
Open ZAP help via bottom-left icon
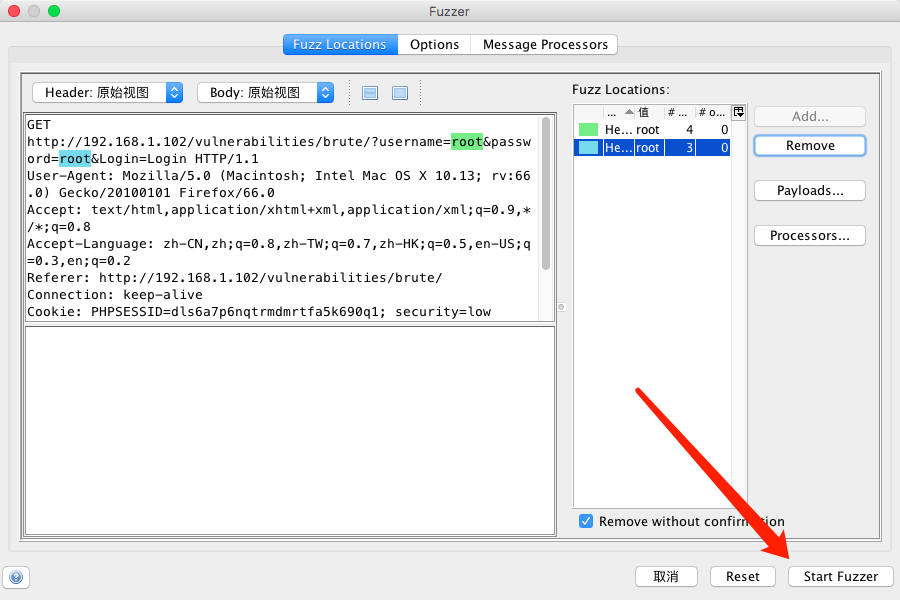pyautogui.click(x=17, y=577)
